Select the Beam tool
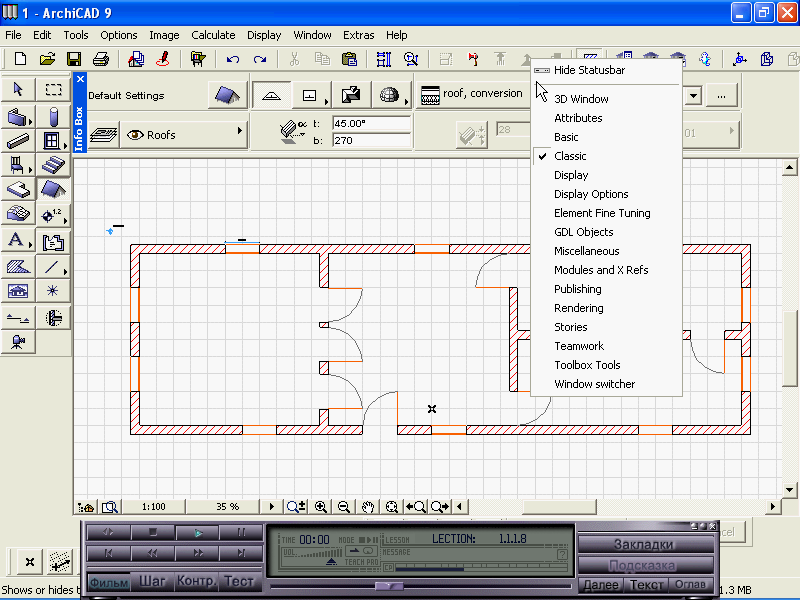Image resolution: width=800 pixels, height=600 pixels. 18,141
